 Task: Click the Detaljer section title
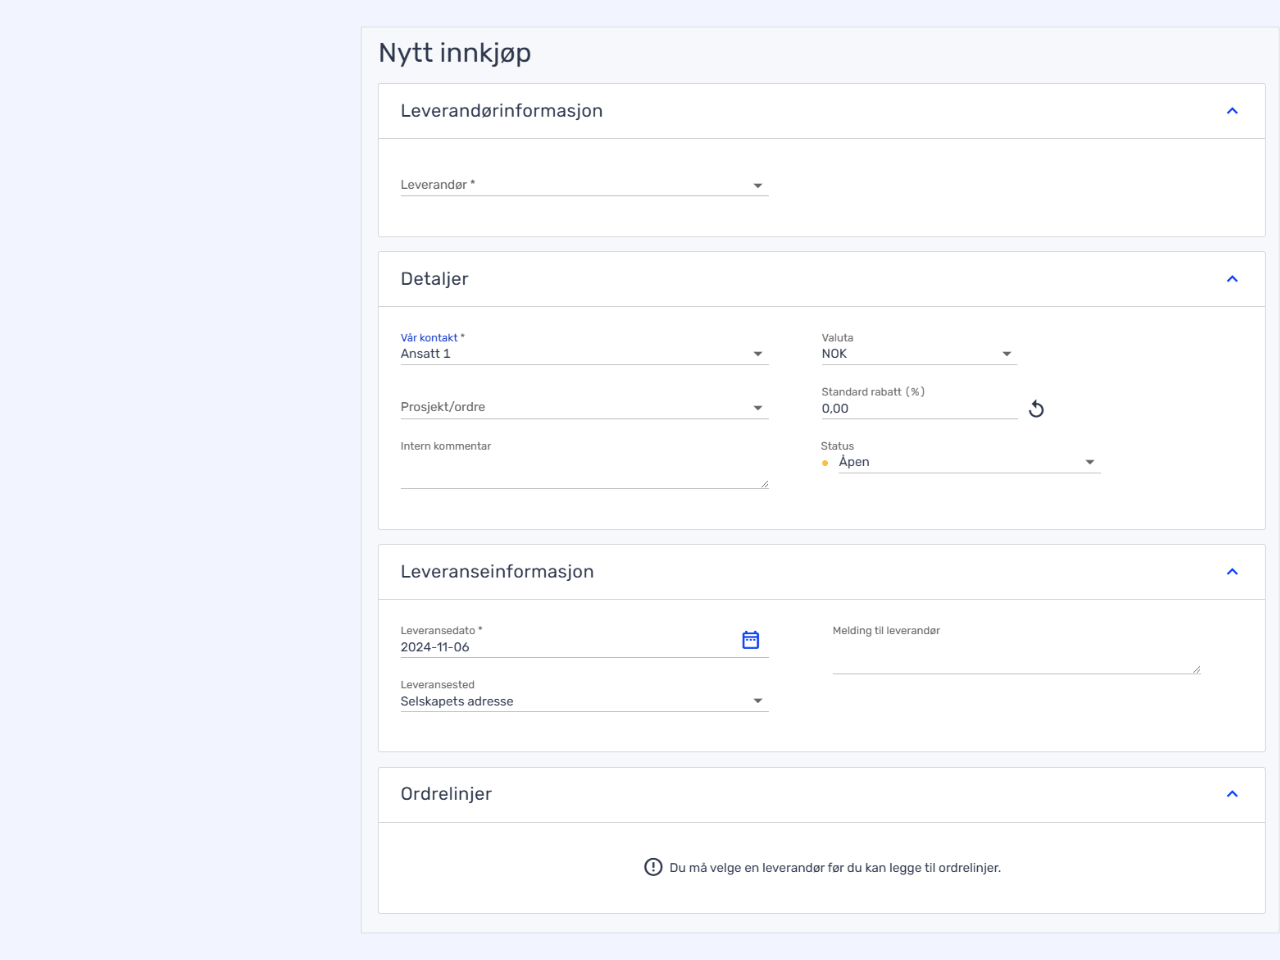(x=435, y=279)
